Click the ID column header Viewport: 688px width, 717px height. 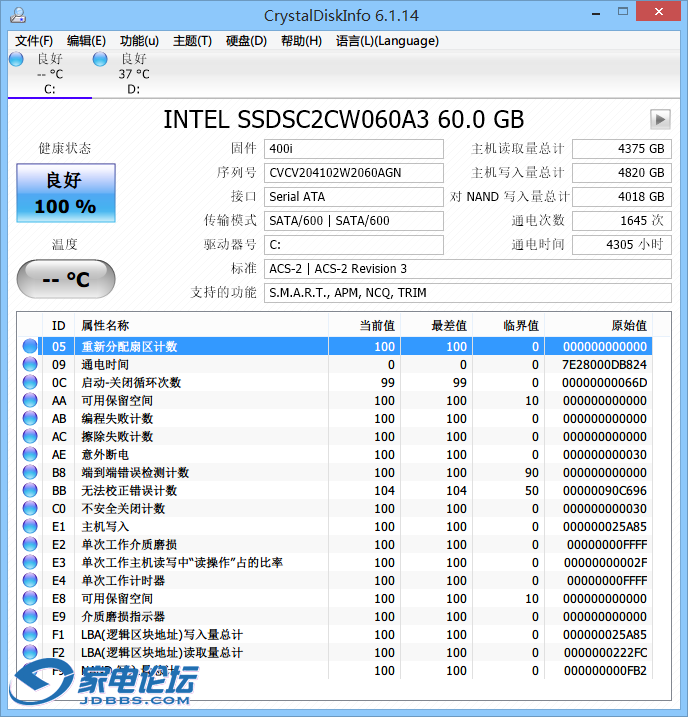(59, 326)
